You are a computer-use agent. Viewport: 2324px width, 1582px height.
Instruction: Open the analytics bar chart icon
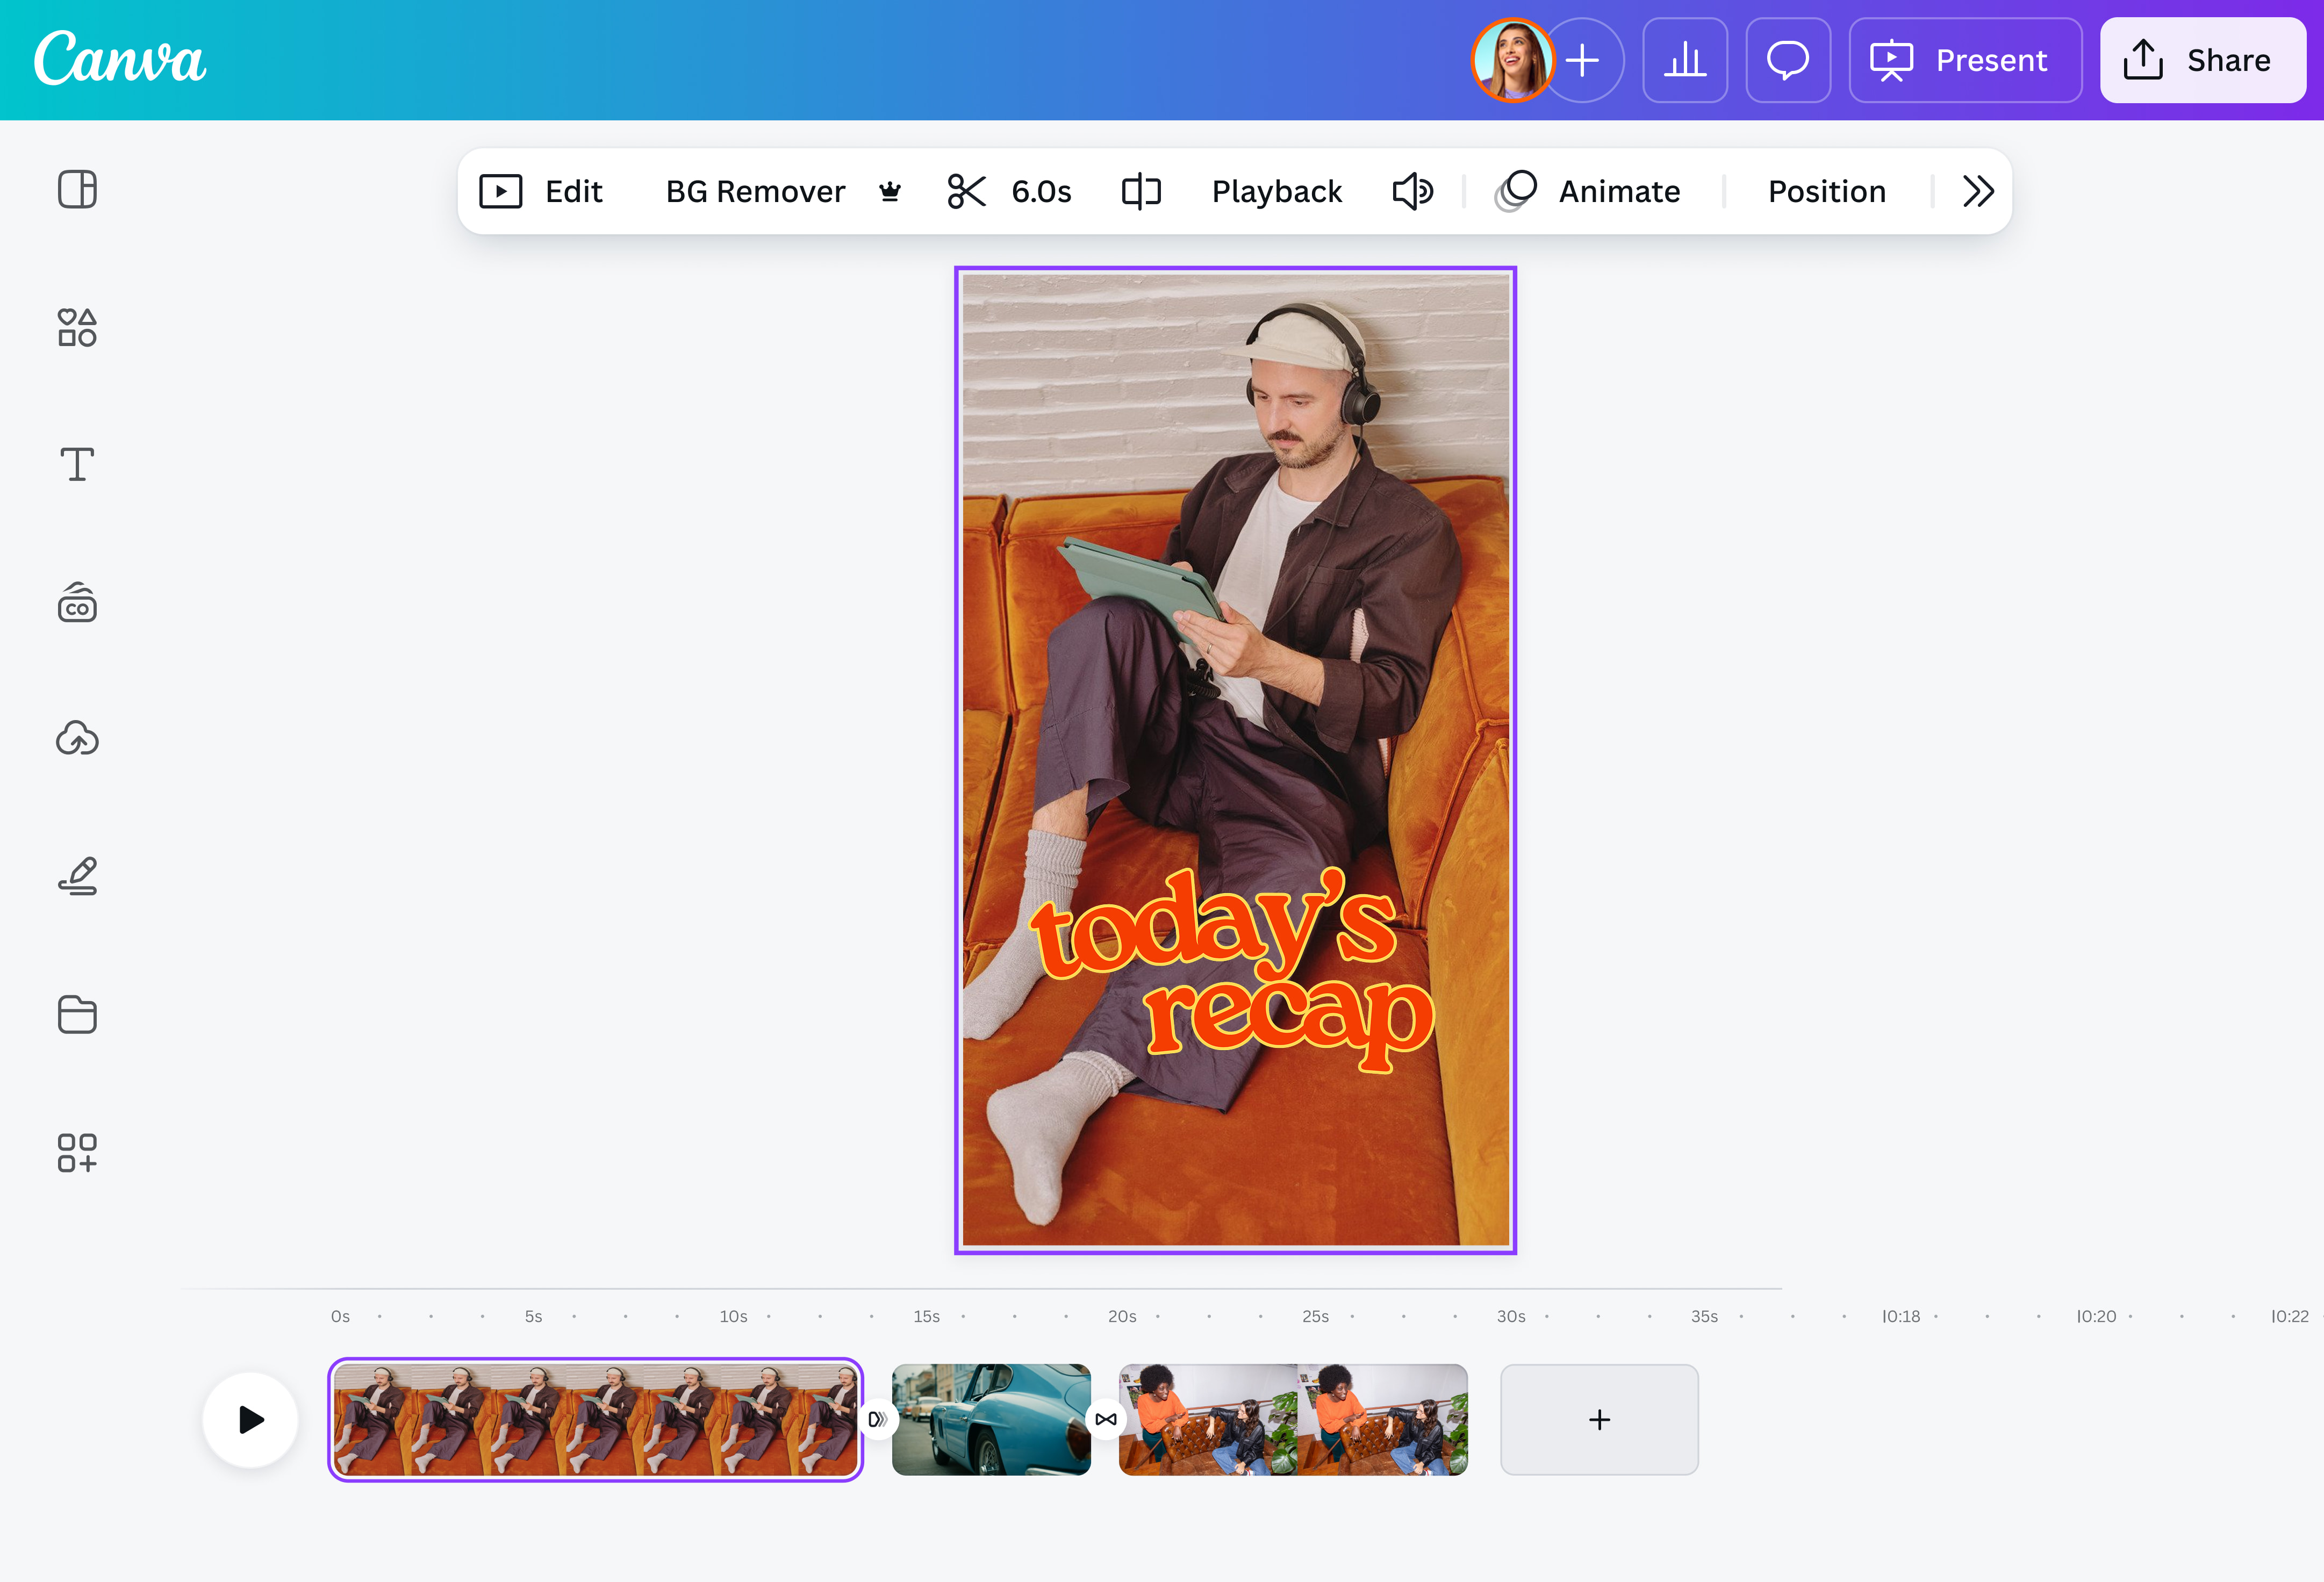pos(1685,60)
